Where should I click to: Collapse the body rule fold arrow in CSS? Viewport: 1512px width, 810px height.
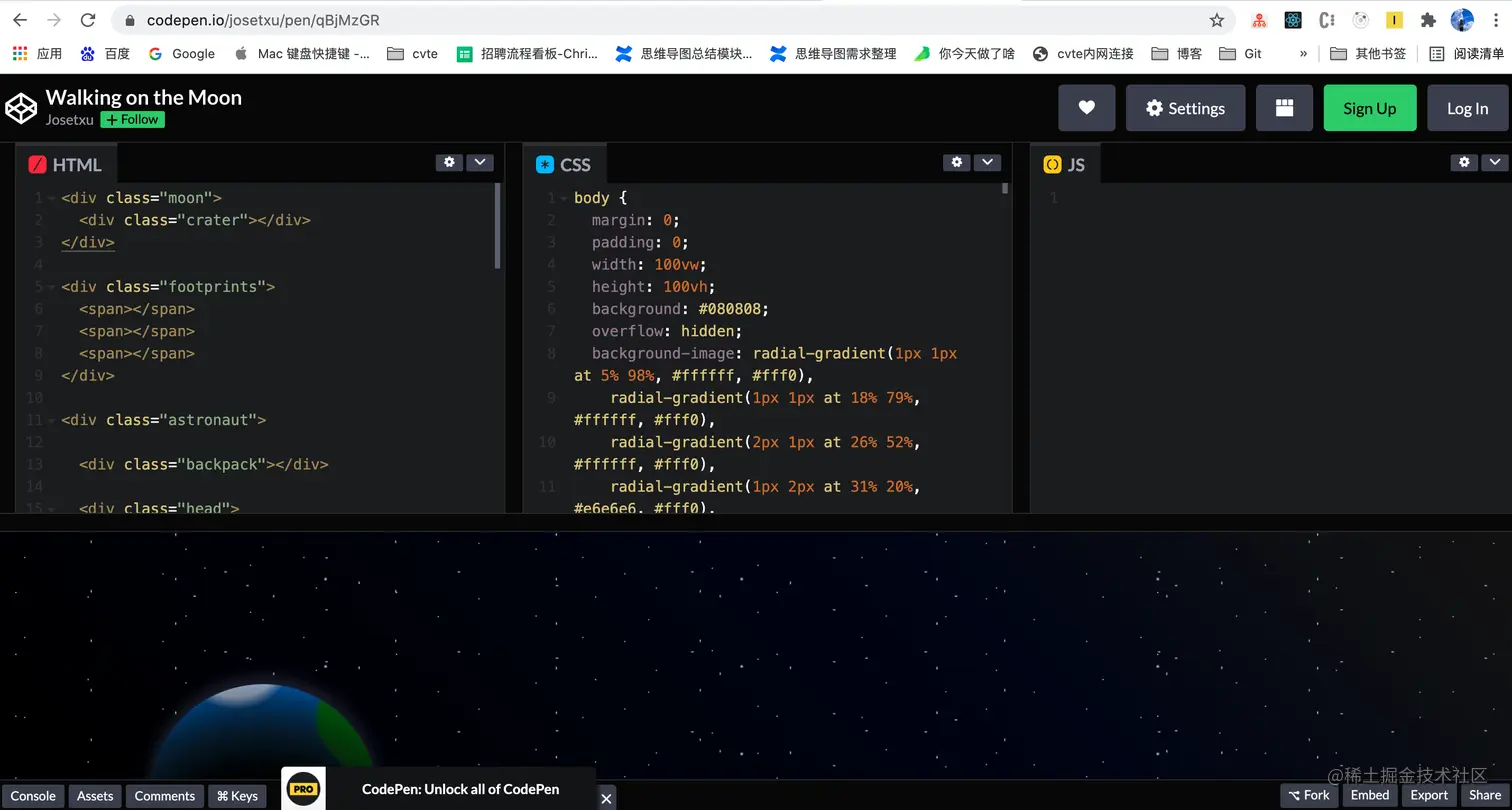pyautogui.click(x=563, y=198)
